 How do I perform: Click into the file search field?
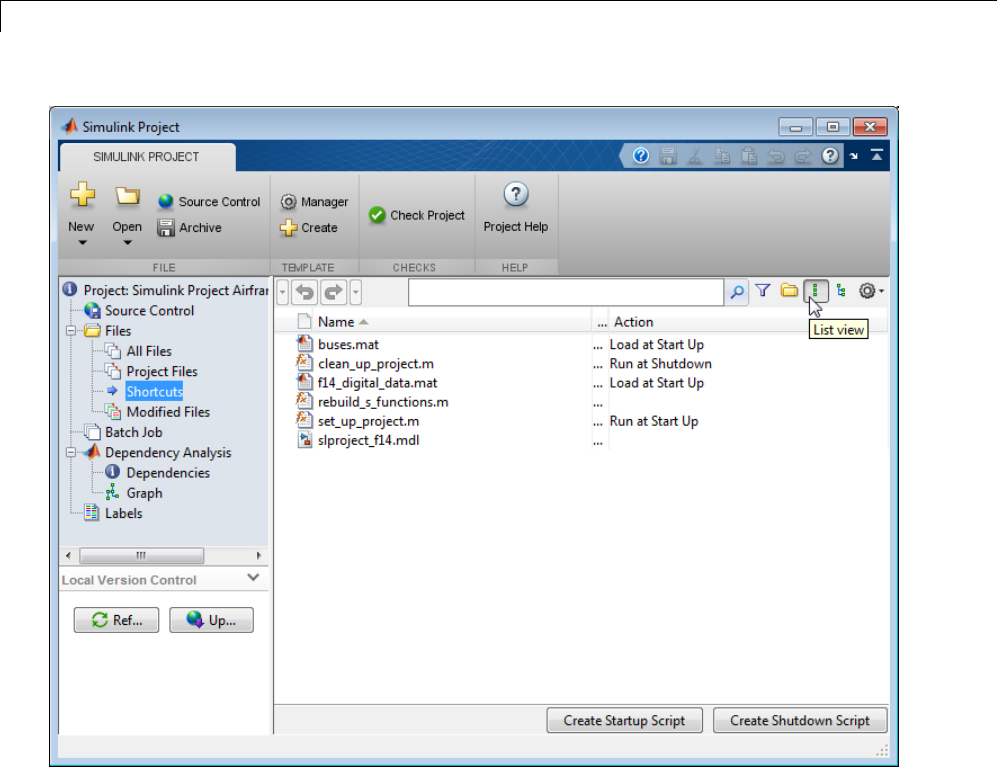[566, 292]
